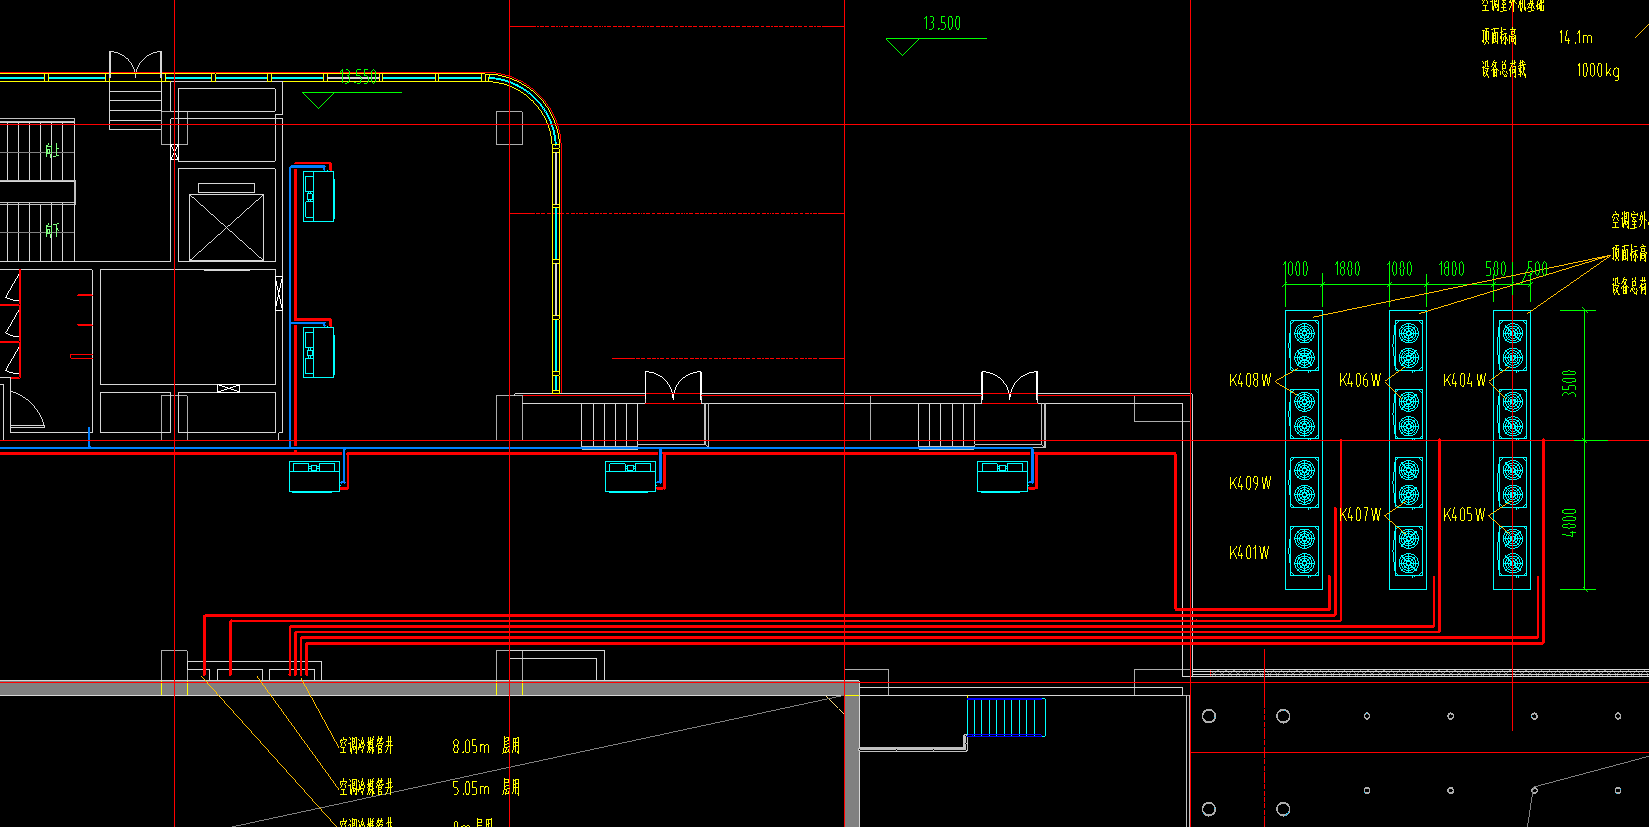Pick the K409W label text
The image size is (1649, 827).
tap(1250, 484)
